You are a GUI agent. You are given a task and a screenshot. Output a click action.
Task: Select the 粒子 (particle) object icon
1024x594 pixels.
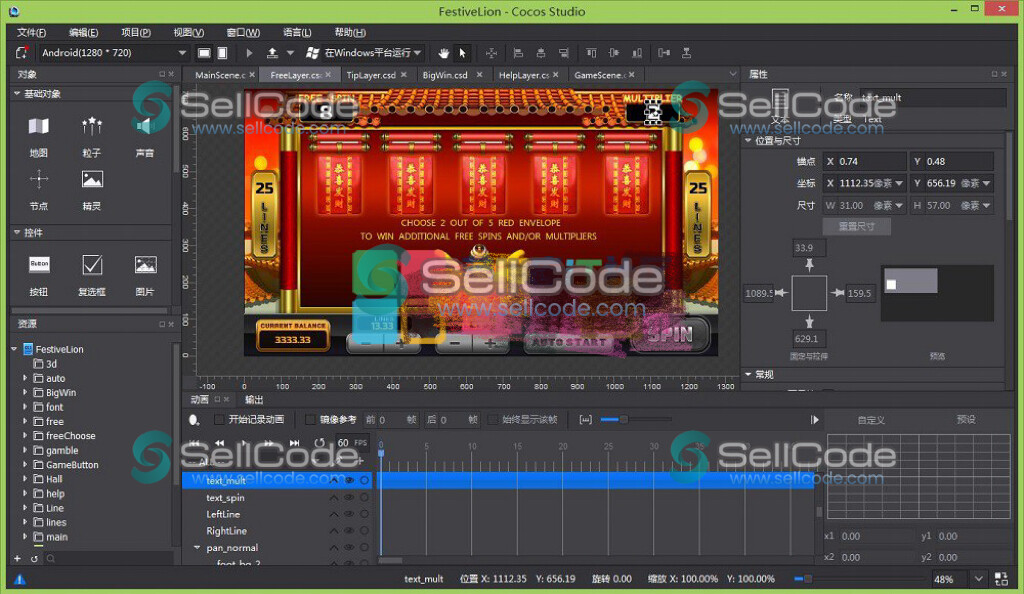tap(92, 127)
